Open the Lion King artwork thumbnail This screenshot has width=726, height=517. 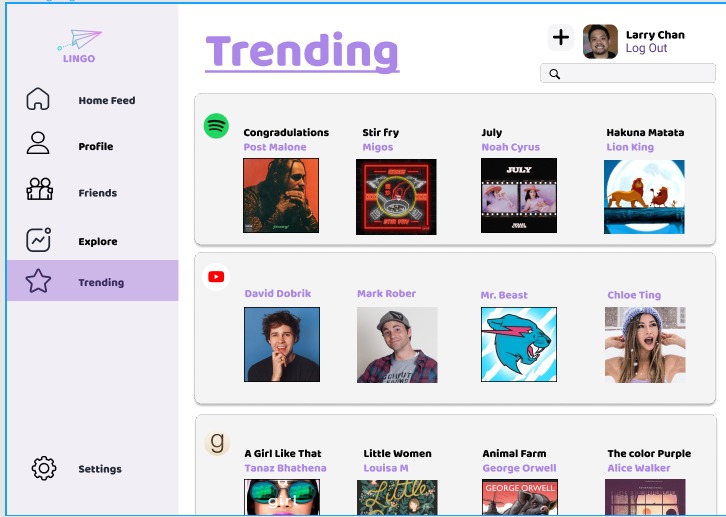click(x=645, y=197)
